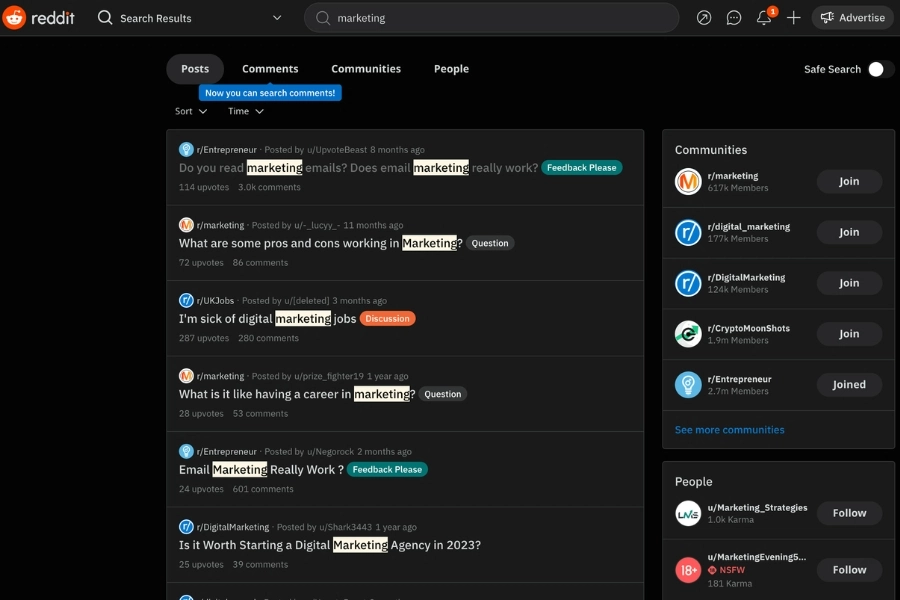Switch to the People tab
900x600 pixels.
451,69
